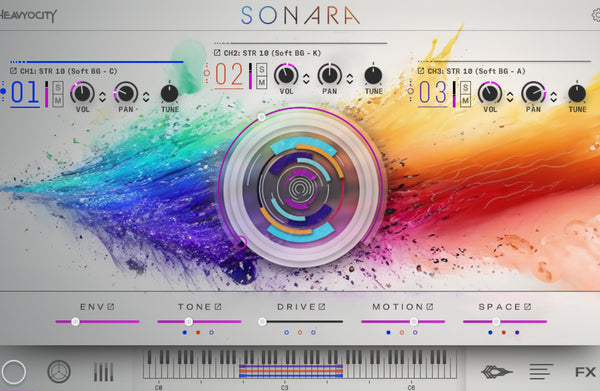Select channel 02 number

pyautogui.click(x=229, y=75)
